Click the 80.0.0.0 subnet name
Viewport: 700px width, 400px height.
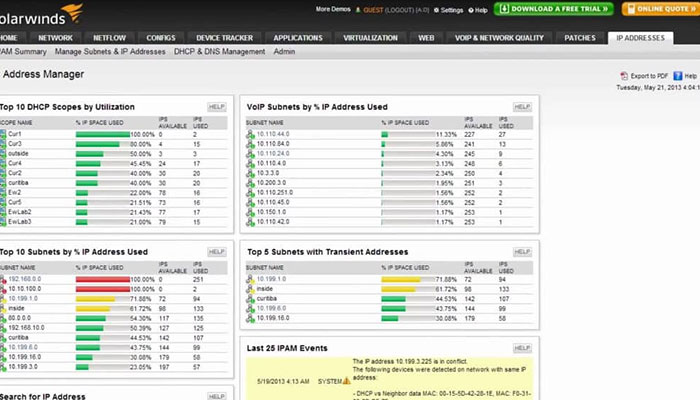tap(20, 318)
